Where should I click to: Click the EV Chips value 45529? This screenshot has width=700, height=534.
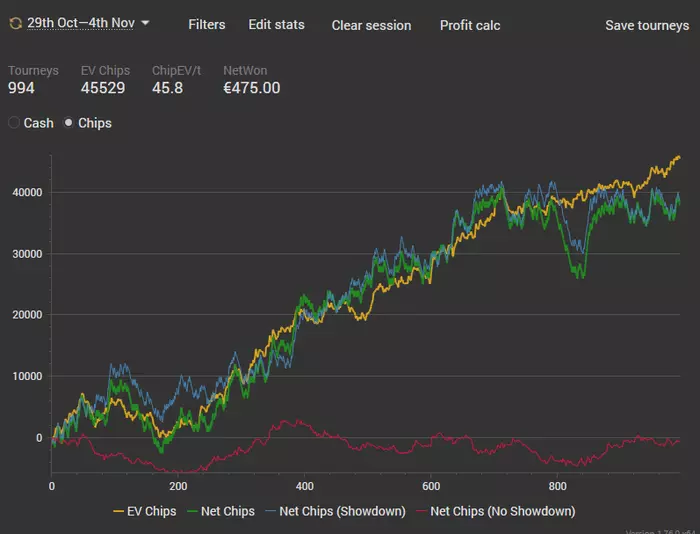coord(103,88)
